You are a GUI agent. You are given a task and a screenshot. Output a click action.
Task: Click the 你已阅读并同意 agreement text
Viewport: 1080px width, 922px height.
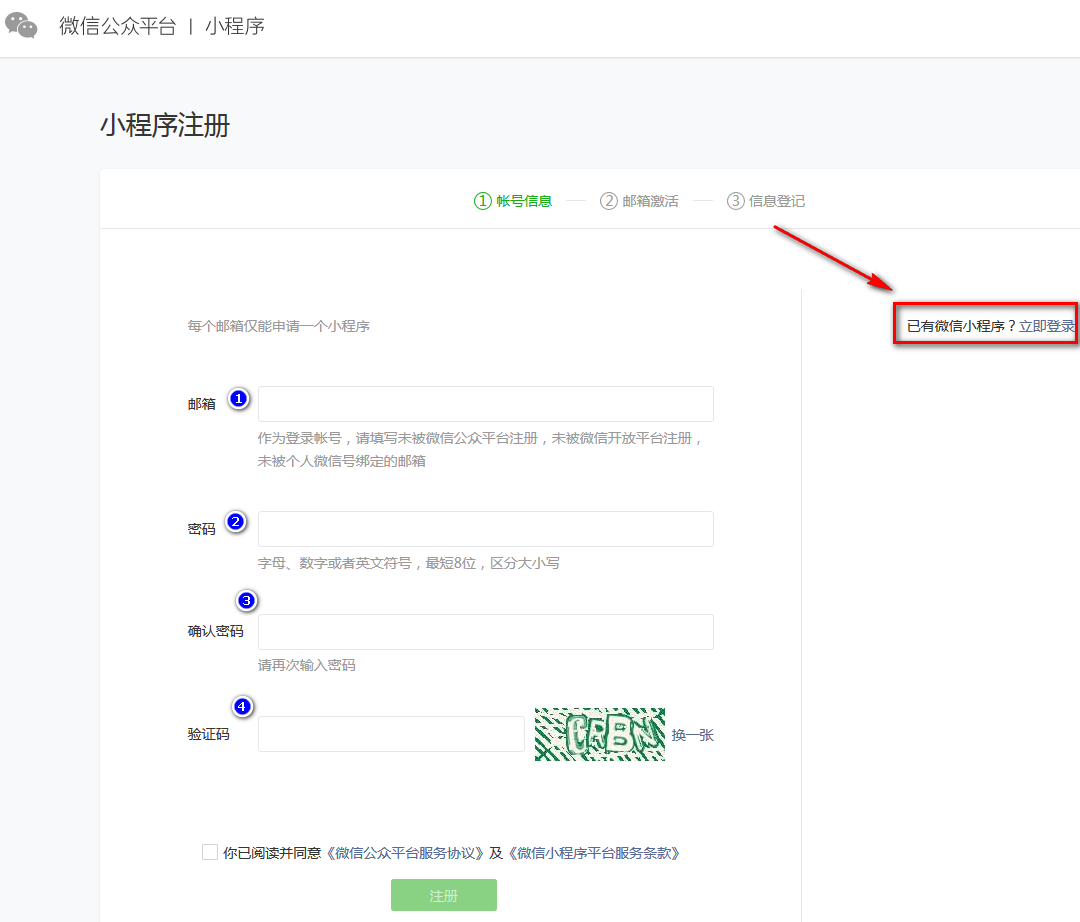click(x=272, y=853)
